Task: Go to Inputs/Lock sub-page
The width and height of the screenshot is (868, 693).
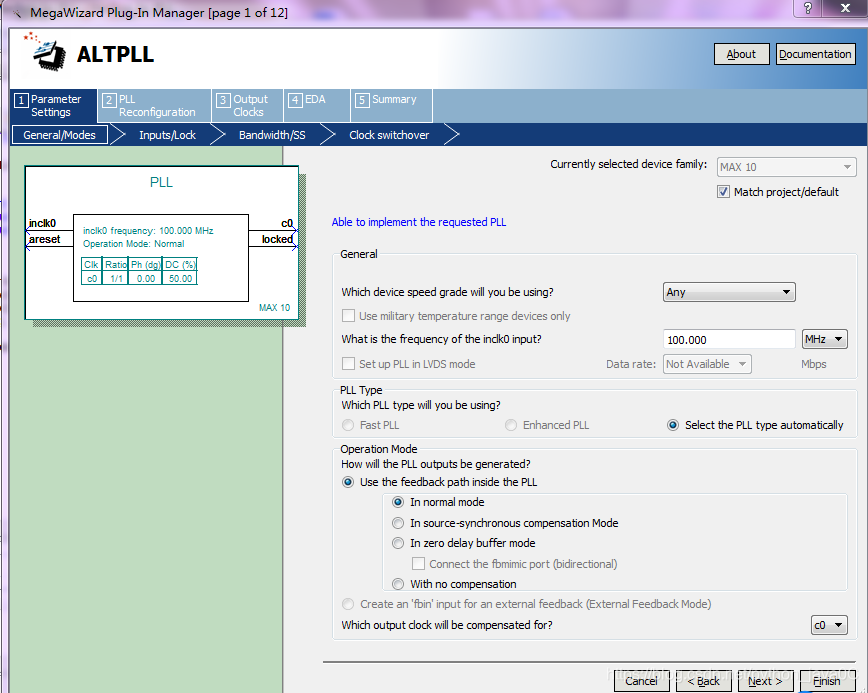Action: (x=167, y=135)
